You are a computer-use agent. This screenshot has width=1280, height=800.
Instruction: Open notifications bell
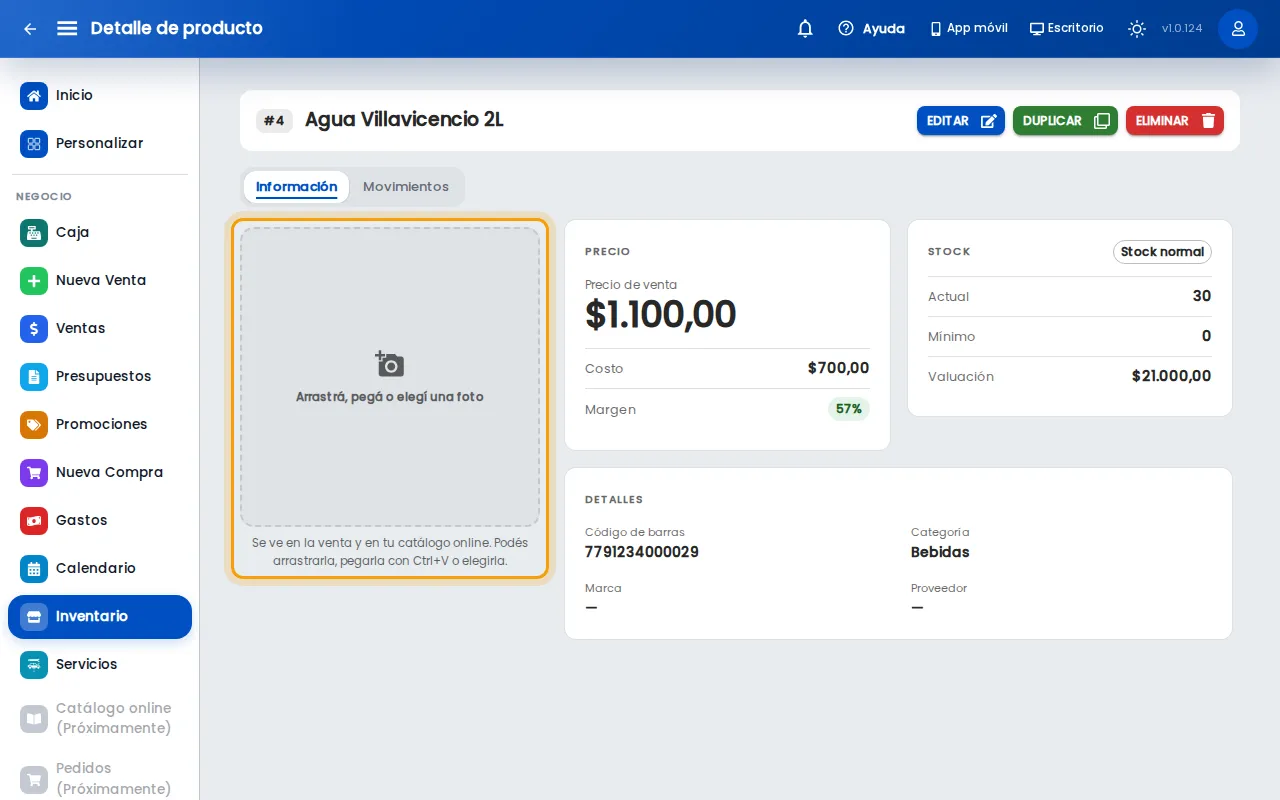(805, 29)
